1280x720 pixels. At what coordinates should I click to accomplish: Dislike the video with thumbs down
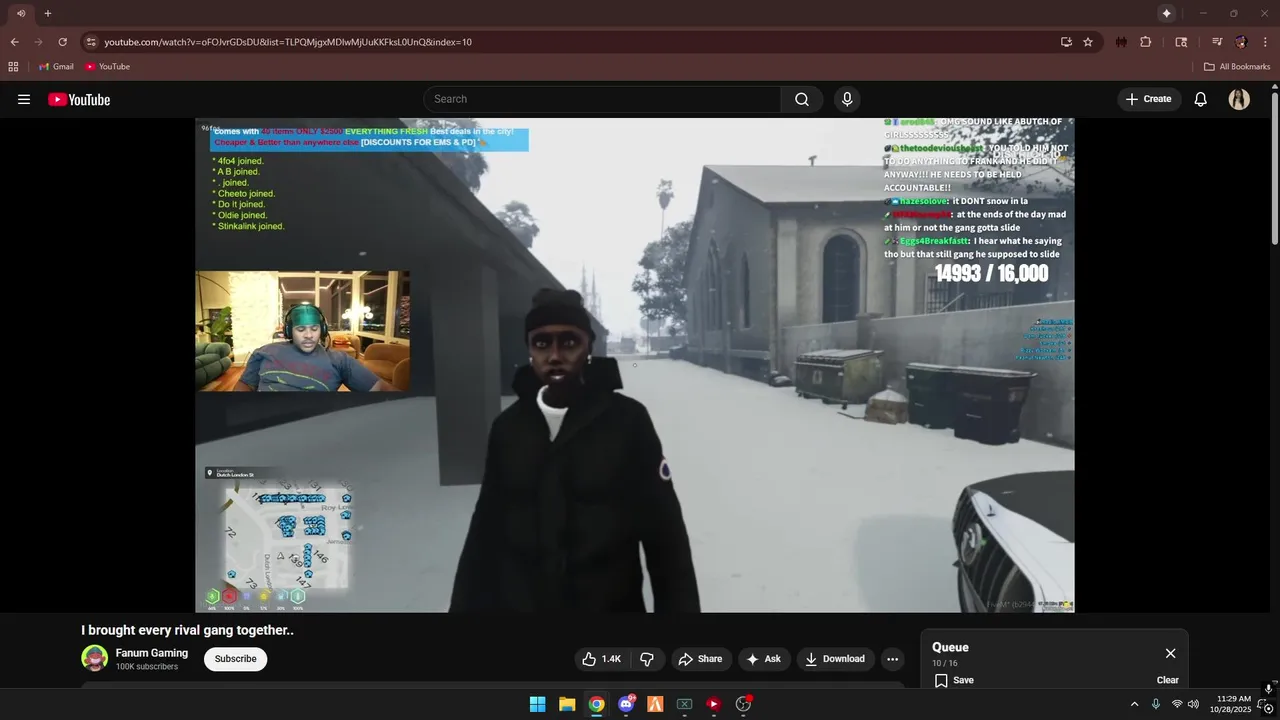click(647, 659)
